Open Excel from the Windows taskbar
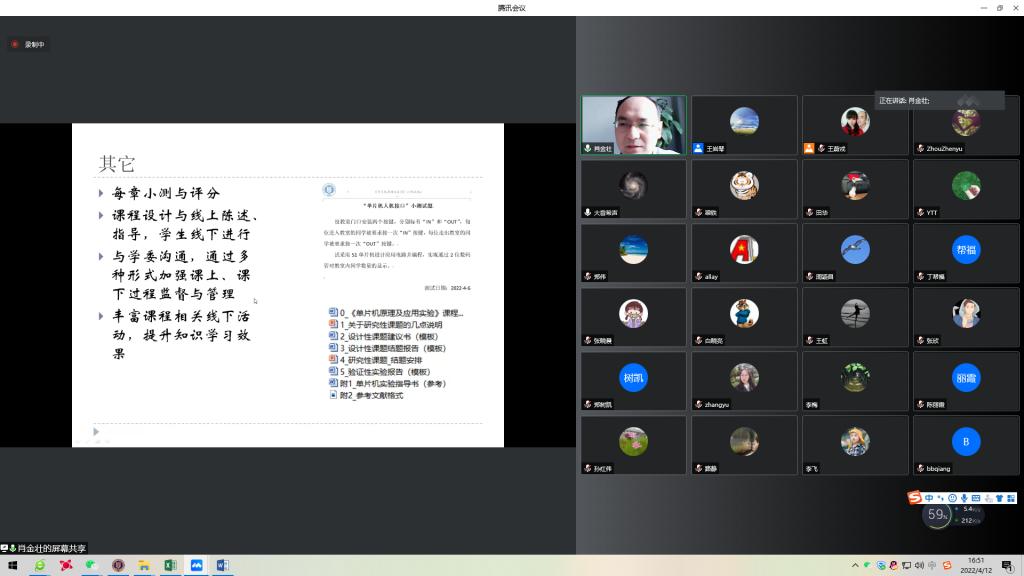1024x576 pixels. click(x=170, y=566)
